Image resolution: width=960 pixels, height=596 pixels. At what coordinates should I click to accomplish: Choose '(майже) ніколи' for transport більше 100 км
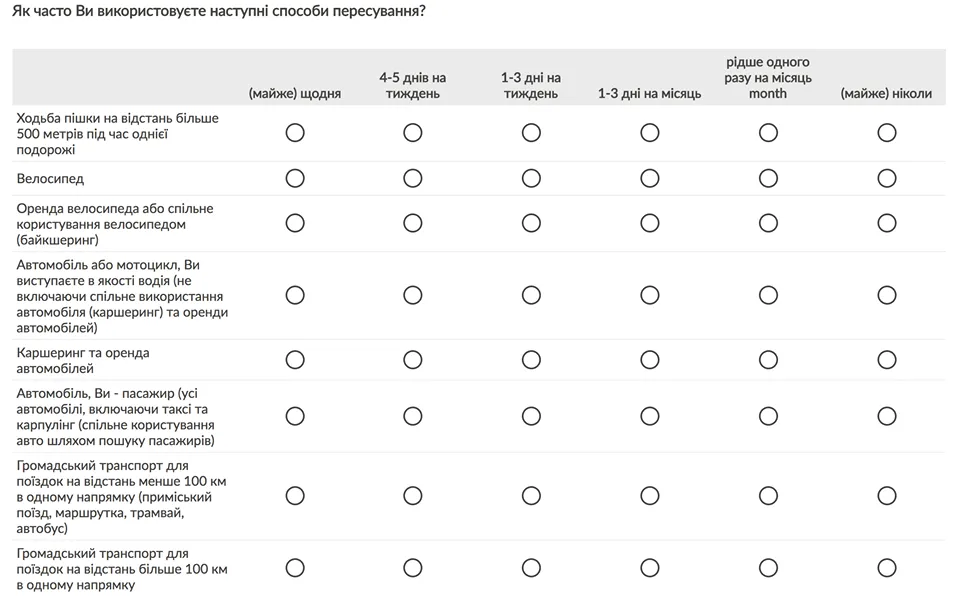pos(886,568)
